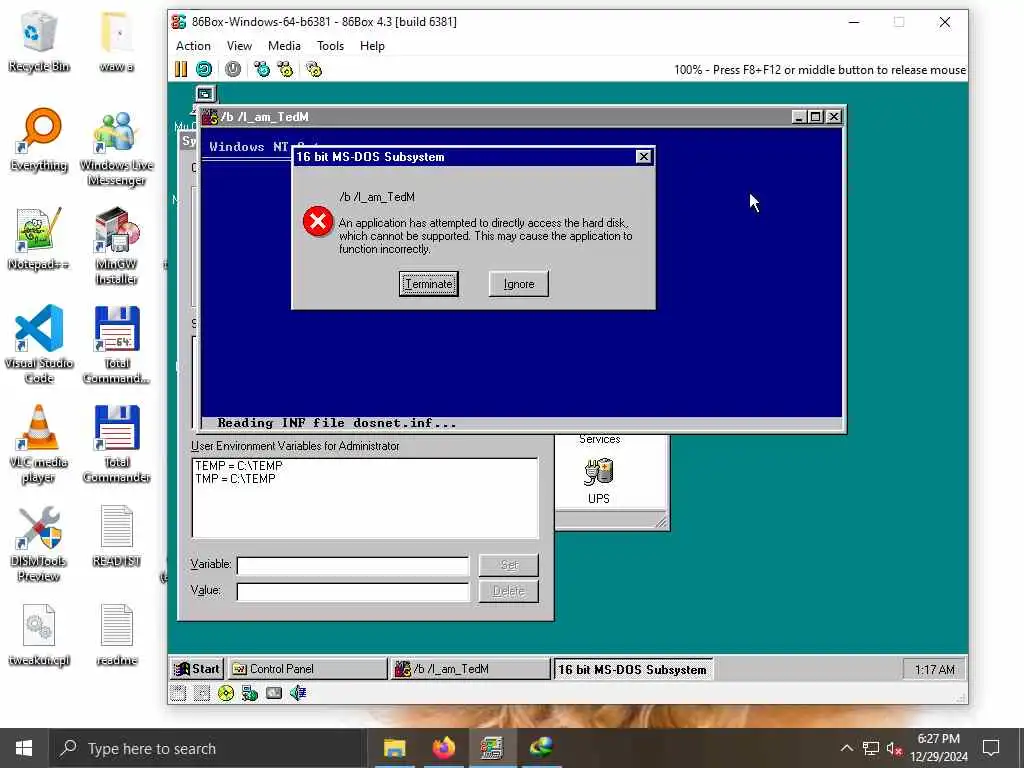Send Ctrl+Alt+Del using the toolbar icon
Image resolution: width=1024 pixels, height=768 pixels.
pos(262,69)
